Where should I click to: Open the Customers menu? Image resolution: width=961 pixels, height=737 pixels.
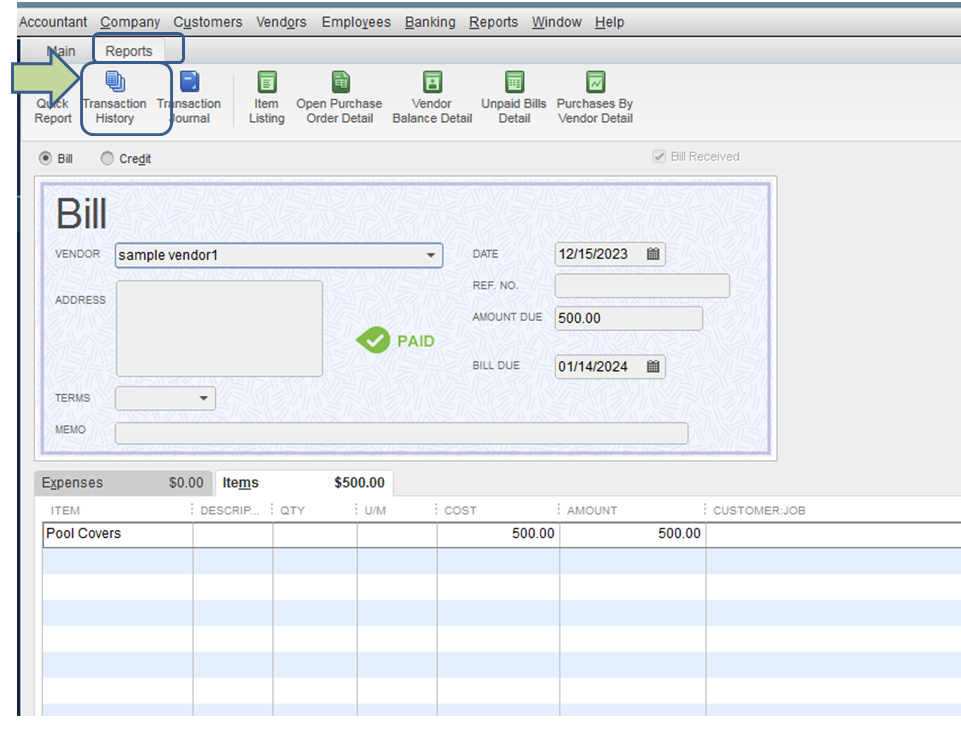click(x=208, y=22)
